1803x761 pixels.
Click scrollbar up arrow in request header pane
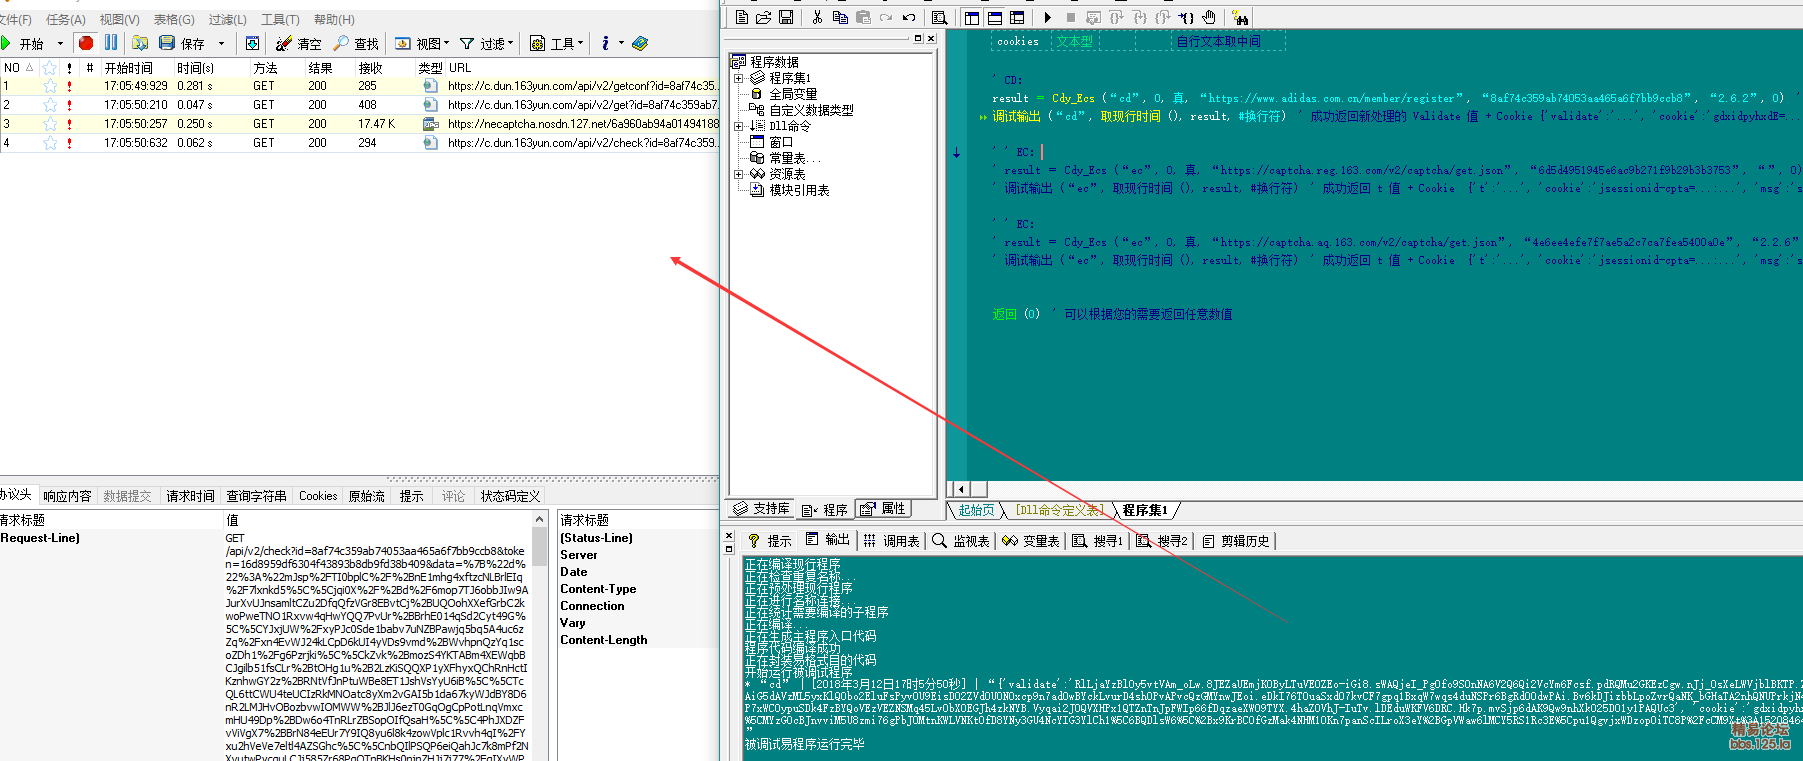(x=540, y=519)
